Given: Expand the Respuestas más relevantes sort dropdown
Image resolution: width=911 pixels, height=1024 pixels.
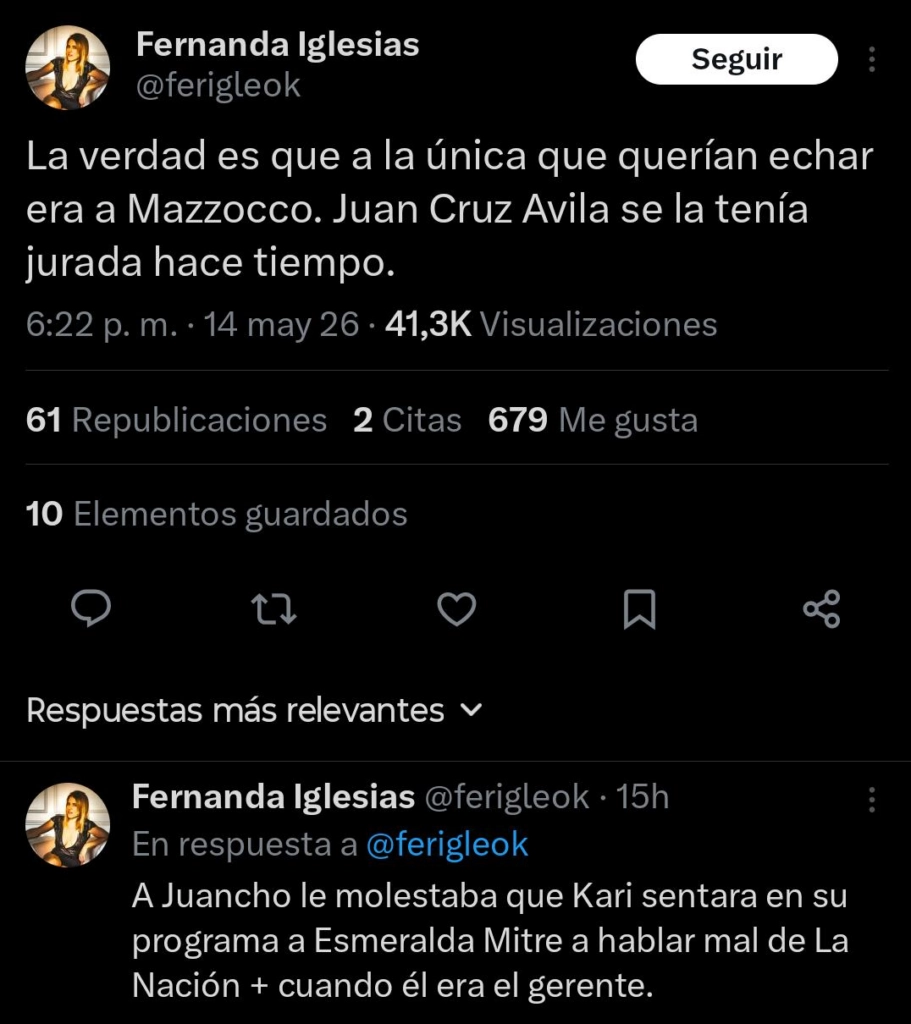Looking at the screenshot, I should [x=255, y=710].
